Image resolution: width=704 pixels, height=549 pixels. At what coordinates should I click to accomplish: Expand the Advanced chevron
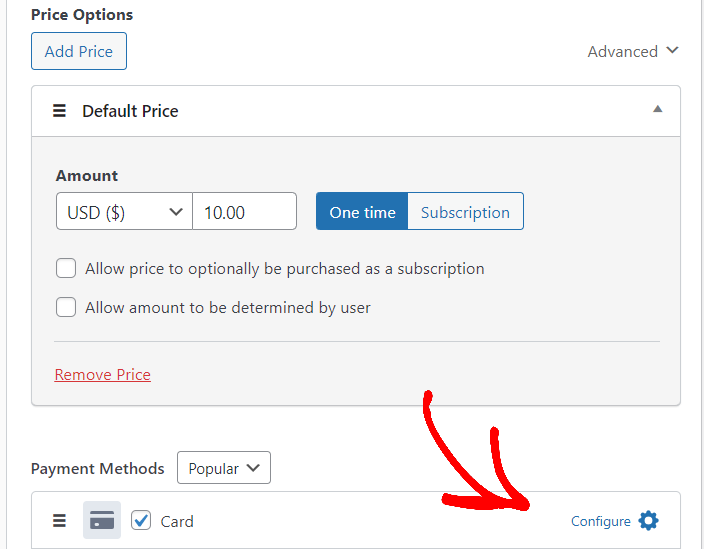(672, 50)
